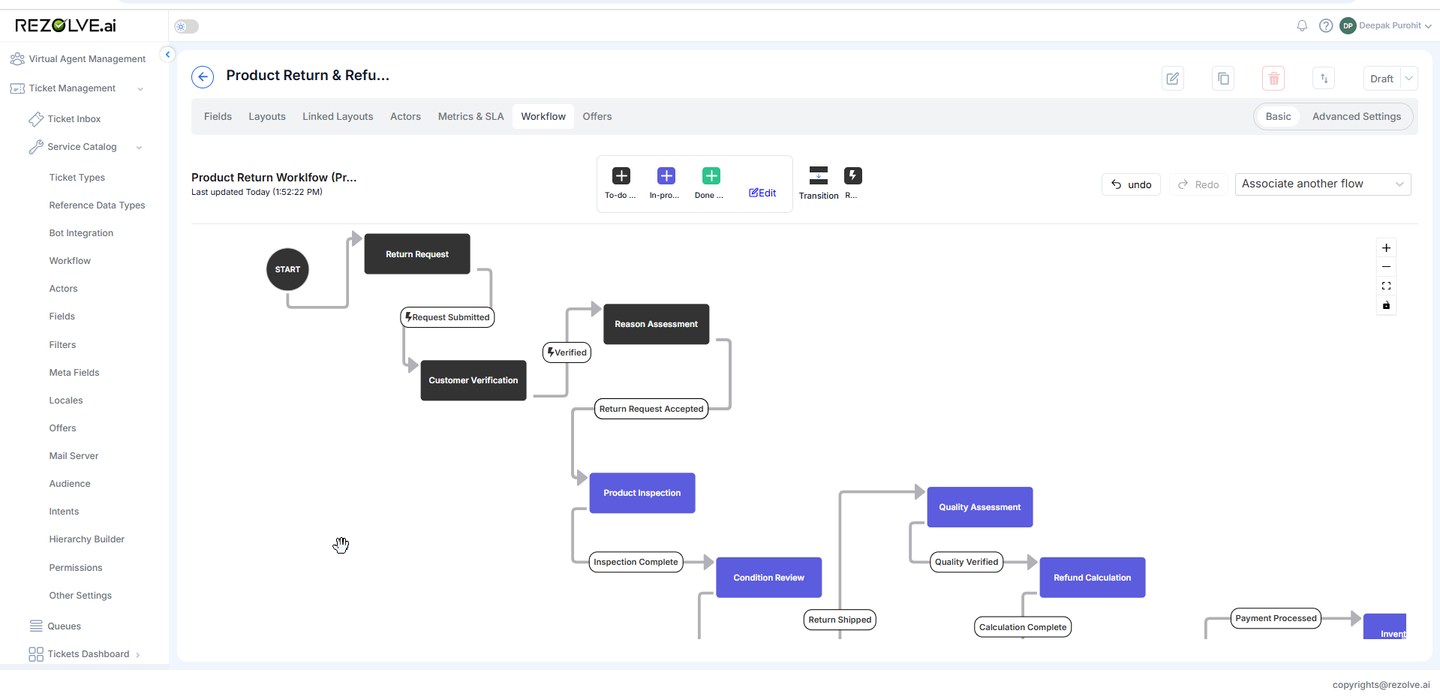Image resolution: width=1440 pixels, height=696 pixels.
Task: Click the import/export arrows icon
Action: 1324,78
